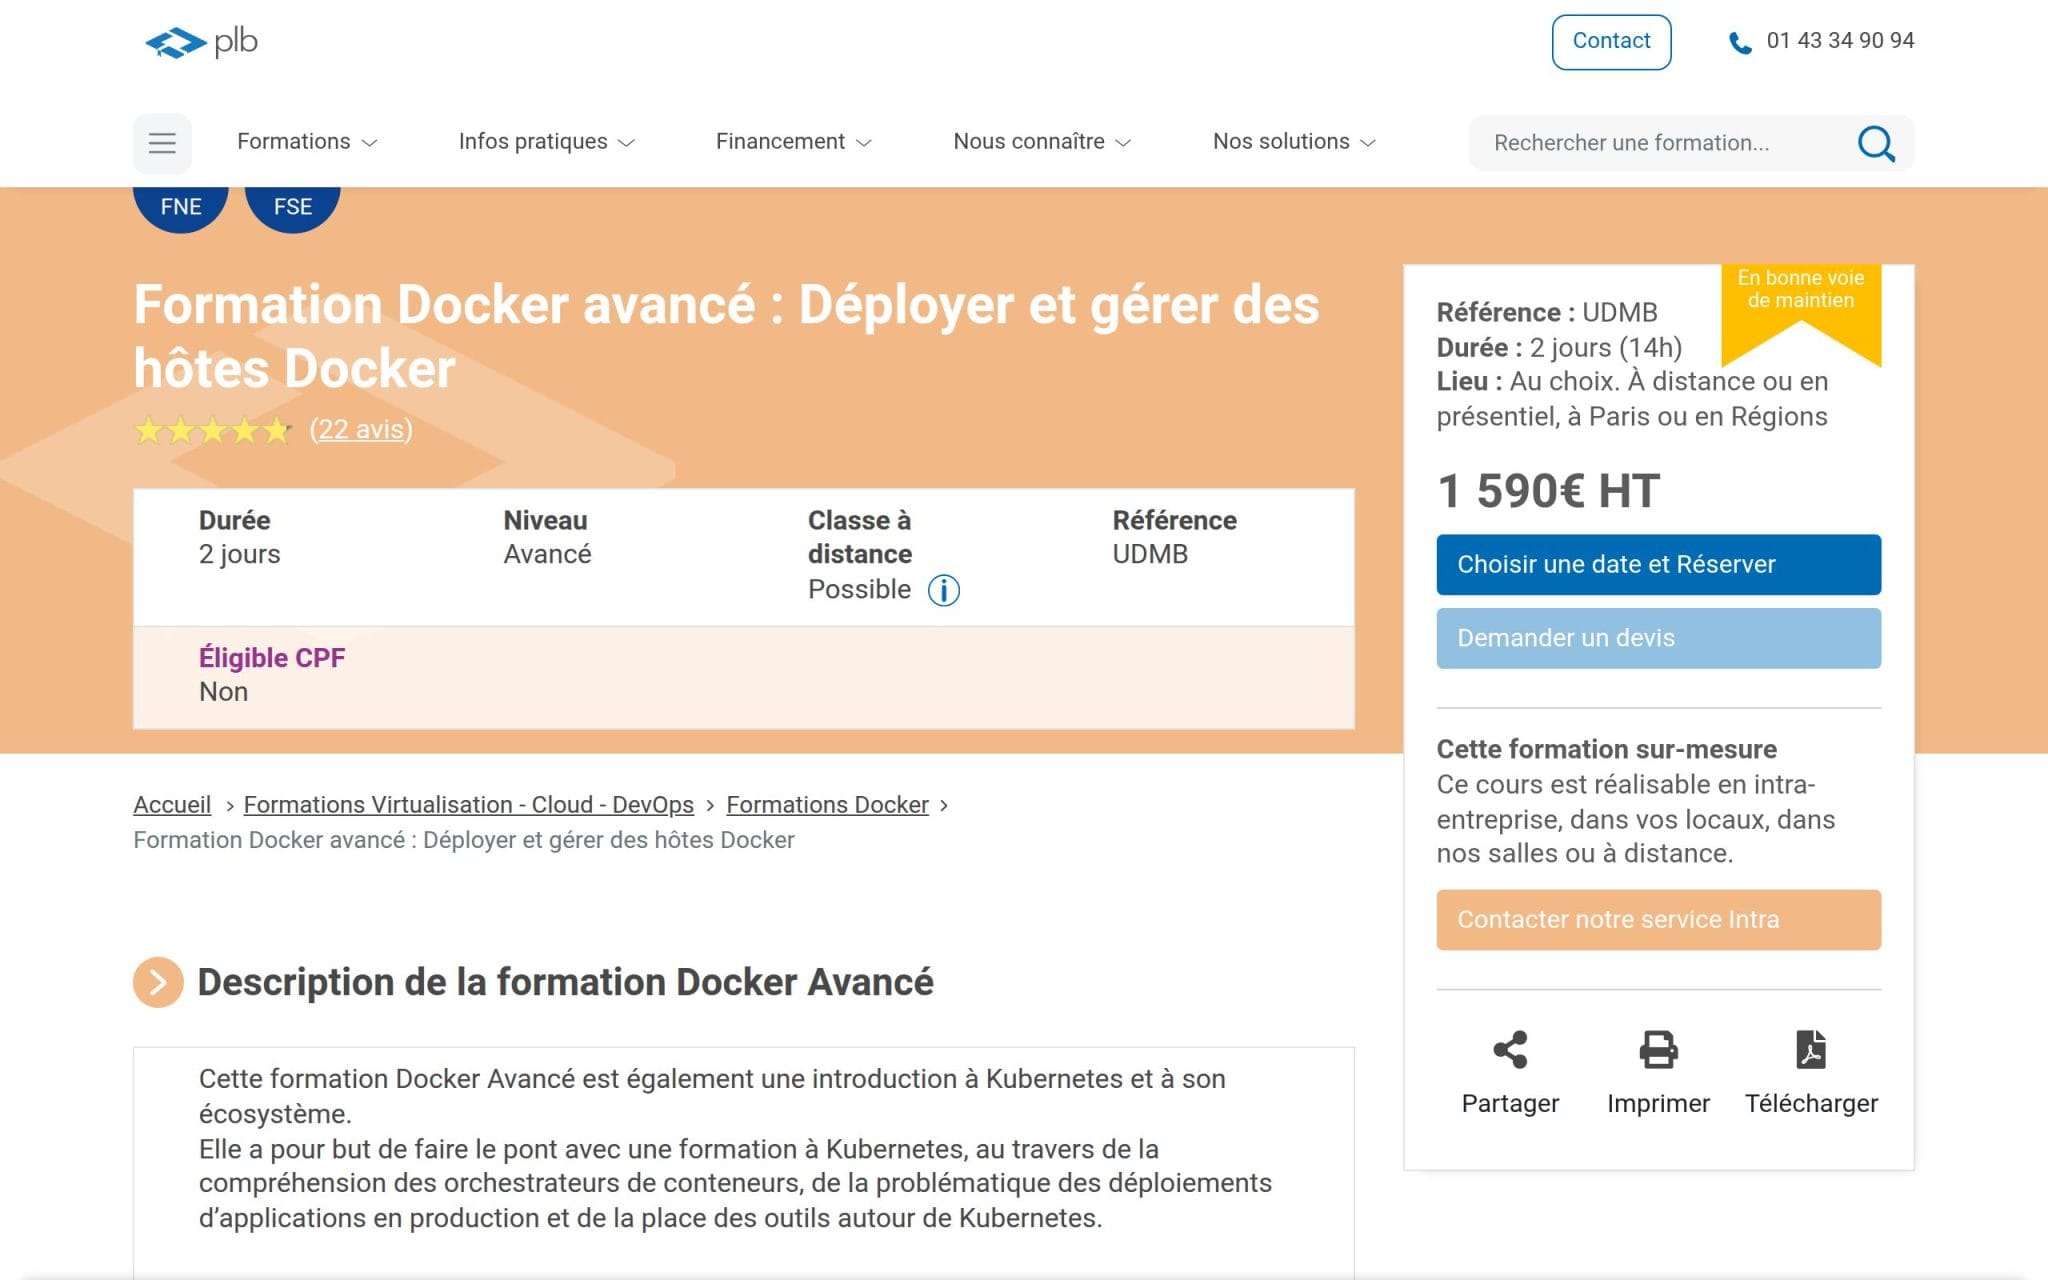Viewport: 2048px width, 1280px height.
Task: Go to Accueil breadcrumb link
Action: click(172, 805)
